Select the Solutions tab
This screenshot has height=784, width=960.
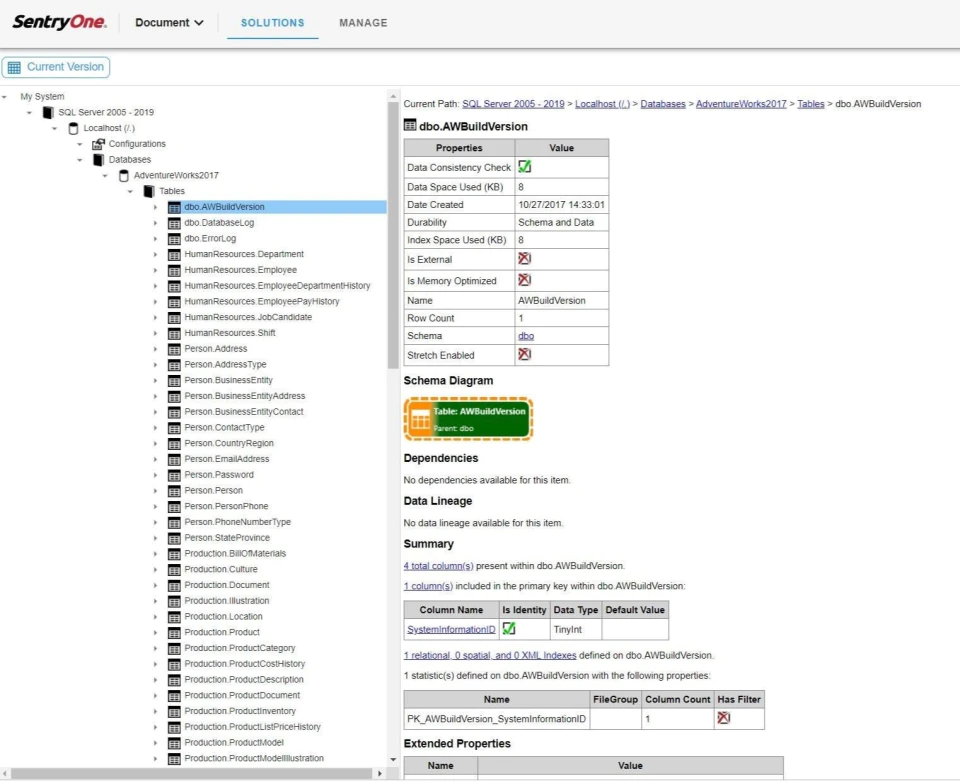[x=272, y=23]
